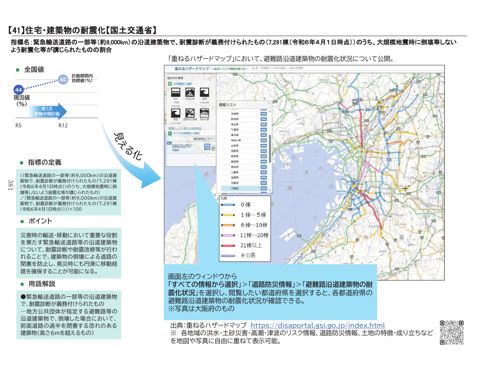The height and width of the screenshot is (371, 480).
Task: Click the information list vertical scrollbar
Action: point(270,148)
